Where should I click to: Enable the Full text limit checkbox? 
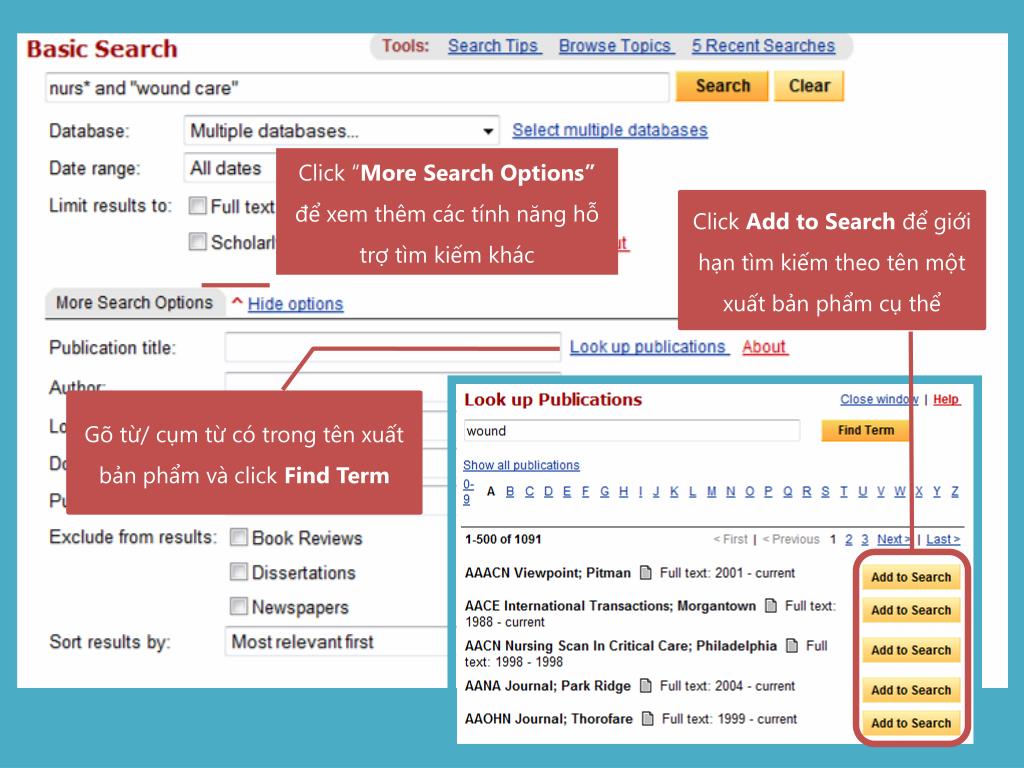tap(197, 206)
